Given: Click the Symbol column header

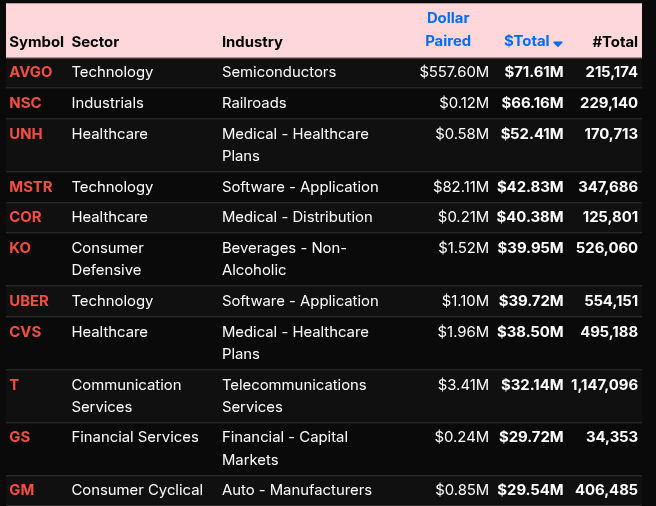Looking at the screenshot, I should 36,42.
